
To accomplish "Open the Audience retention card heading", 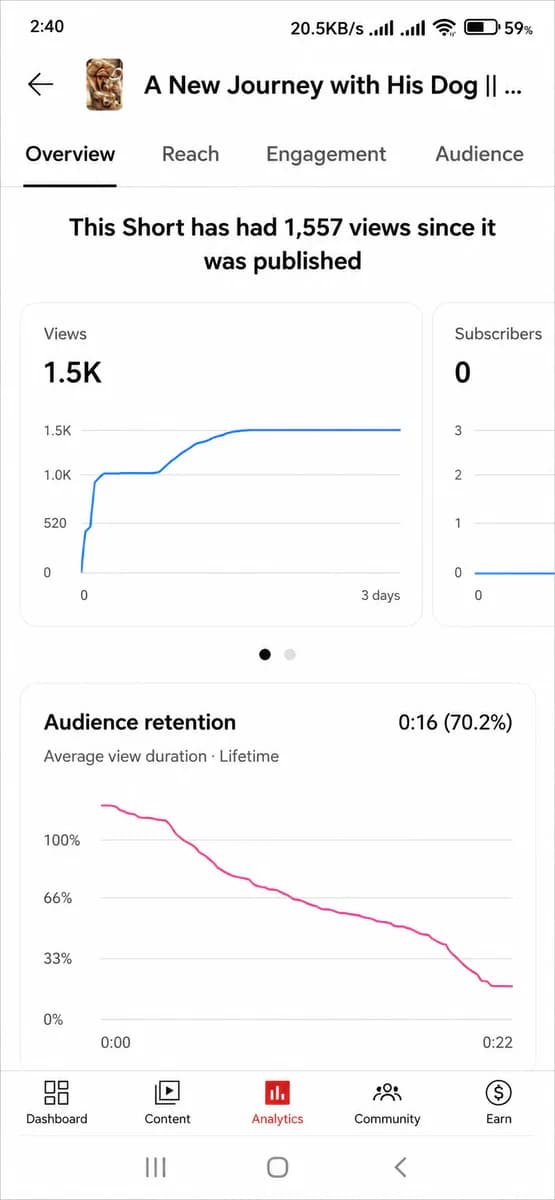I will (x=140, y=722).
